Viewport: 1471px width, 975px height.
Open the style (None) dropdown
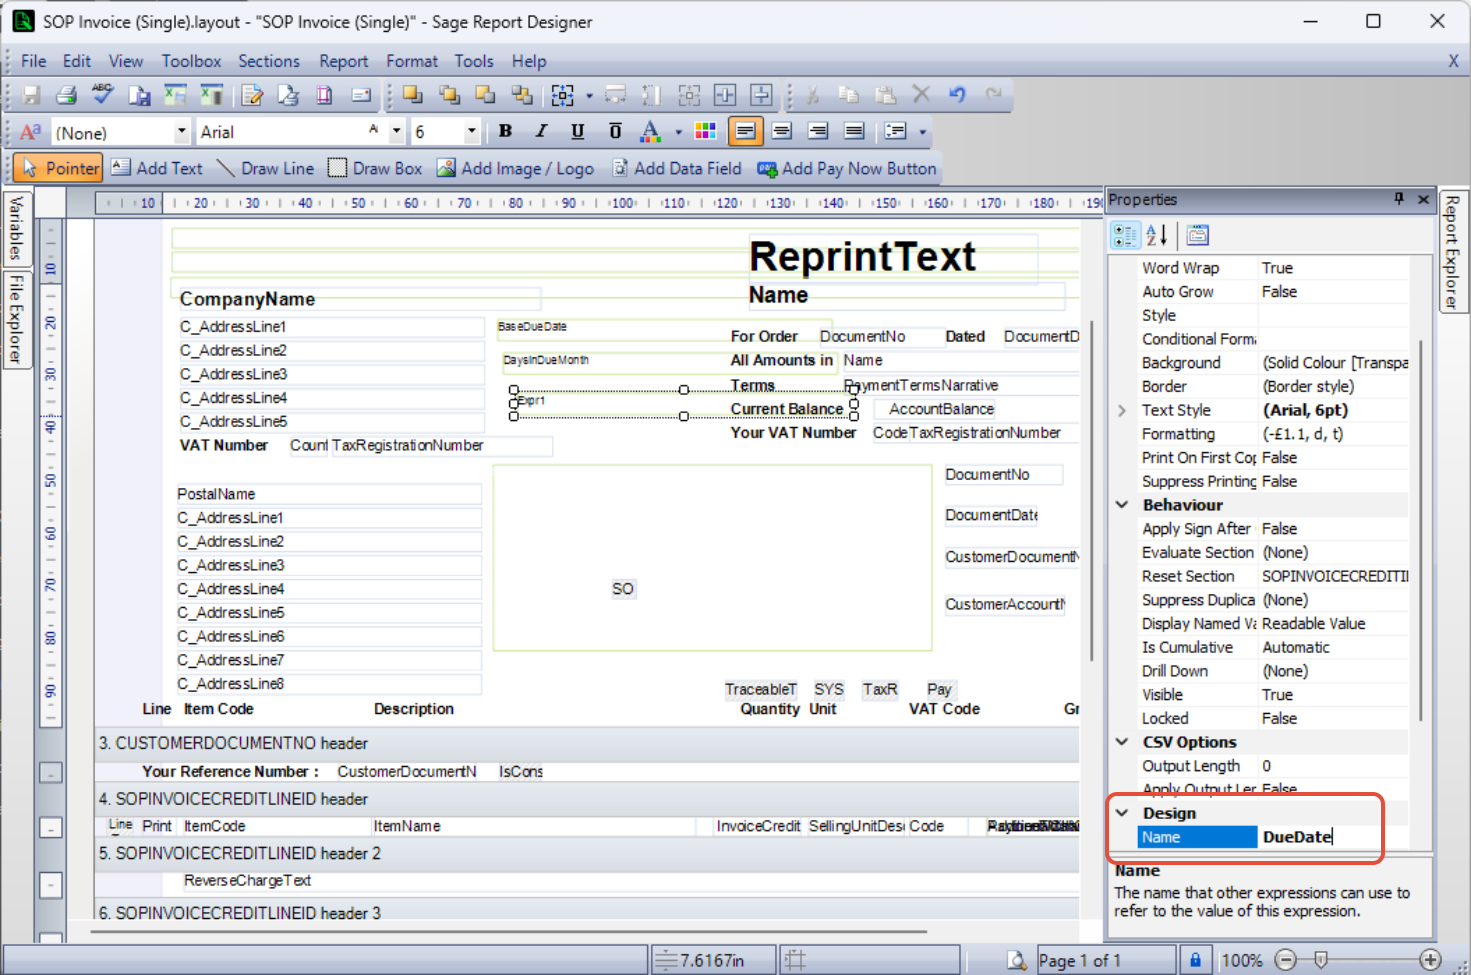tap(182, 131)
